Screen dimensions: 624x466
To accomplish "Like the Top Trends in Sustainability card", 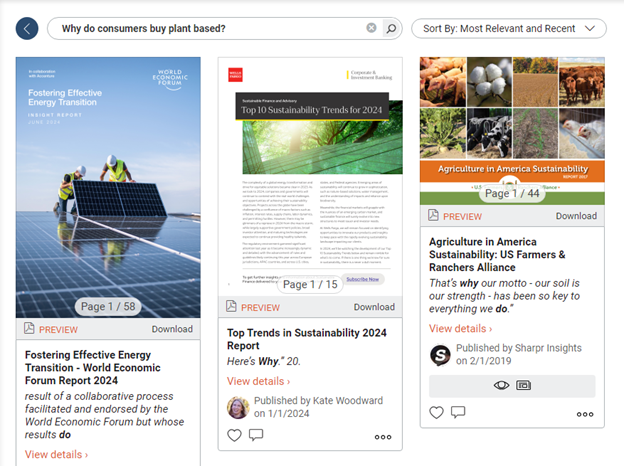I will (x=234, y=435).
